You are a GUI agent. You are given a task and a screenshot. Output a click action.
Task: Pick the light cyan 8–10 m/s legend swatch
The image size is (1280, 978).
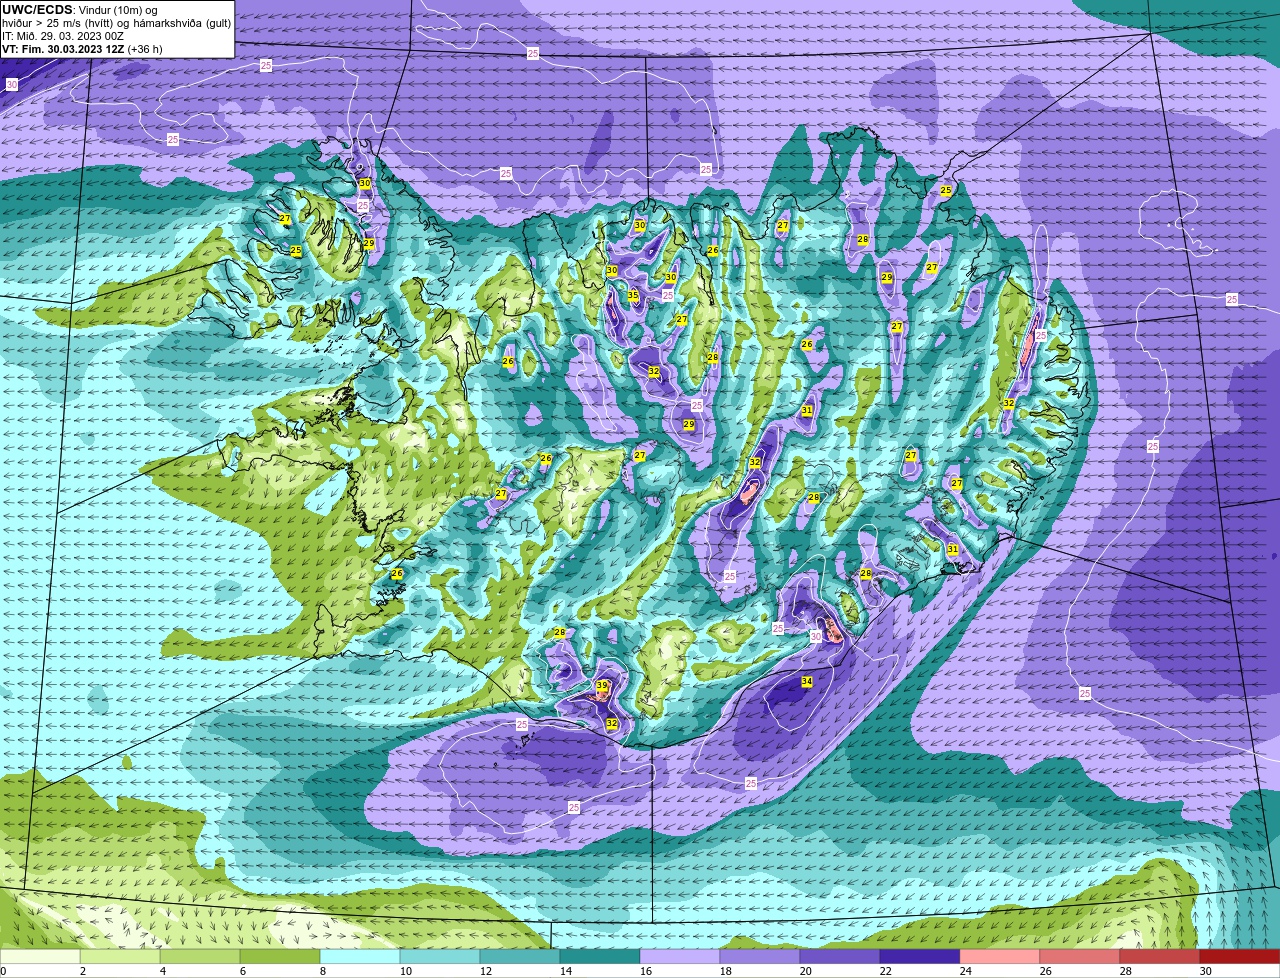point(360,956)
